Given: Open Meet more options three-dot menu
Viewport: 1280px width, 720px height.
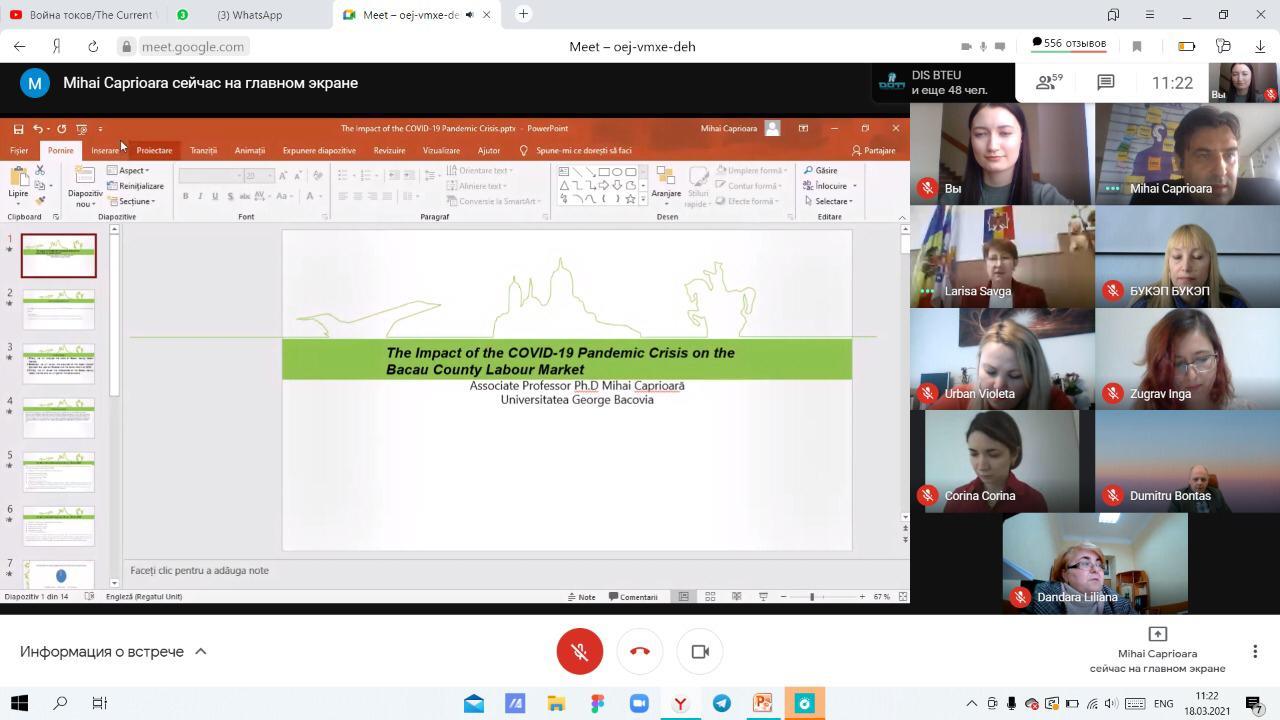Looking at the screenshot, I should tap(1255, 651).
